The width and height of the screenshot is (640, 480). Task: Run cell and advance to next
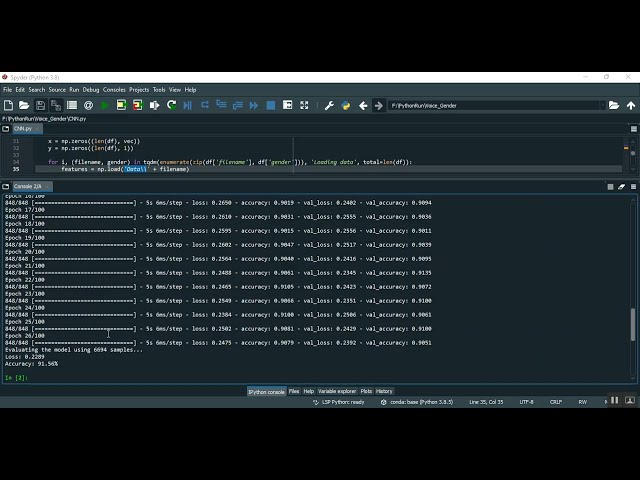pyautogui.click(x=138, y=105)
